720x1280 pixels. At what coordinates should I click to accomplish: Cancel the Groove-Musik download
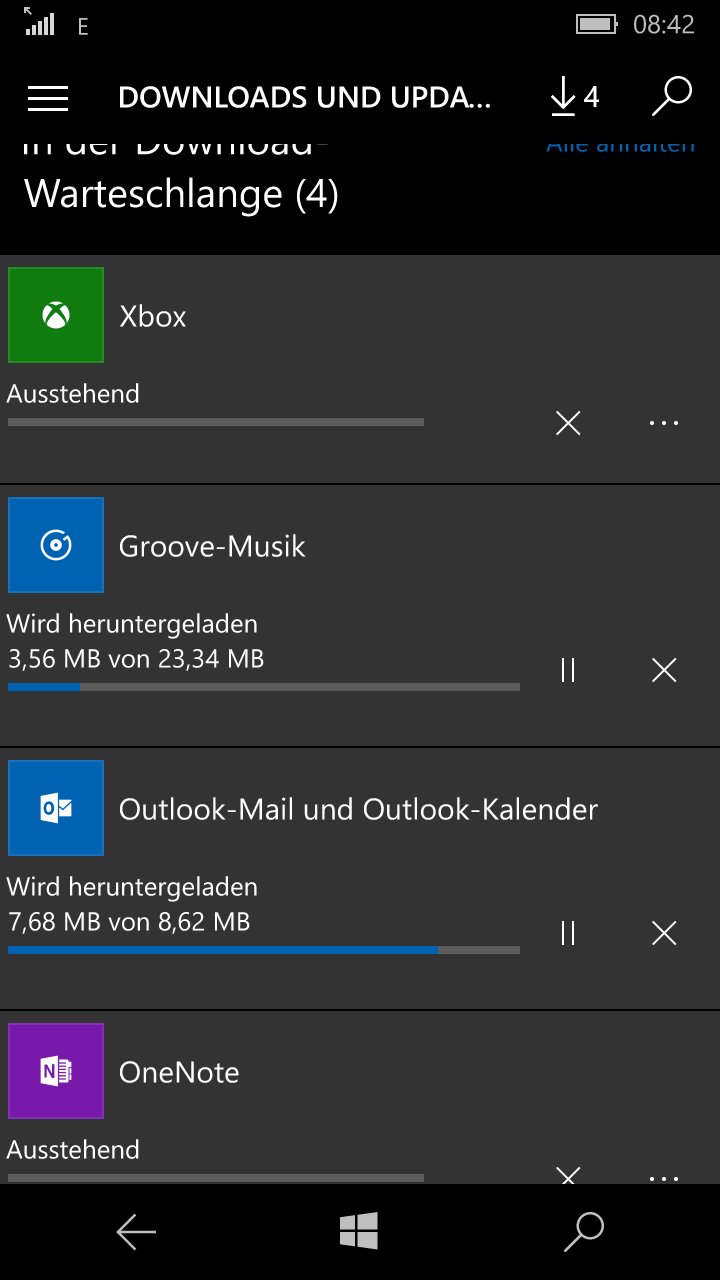[664, 670]
